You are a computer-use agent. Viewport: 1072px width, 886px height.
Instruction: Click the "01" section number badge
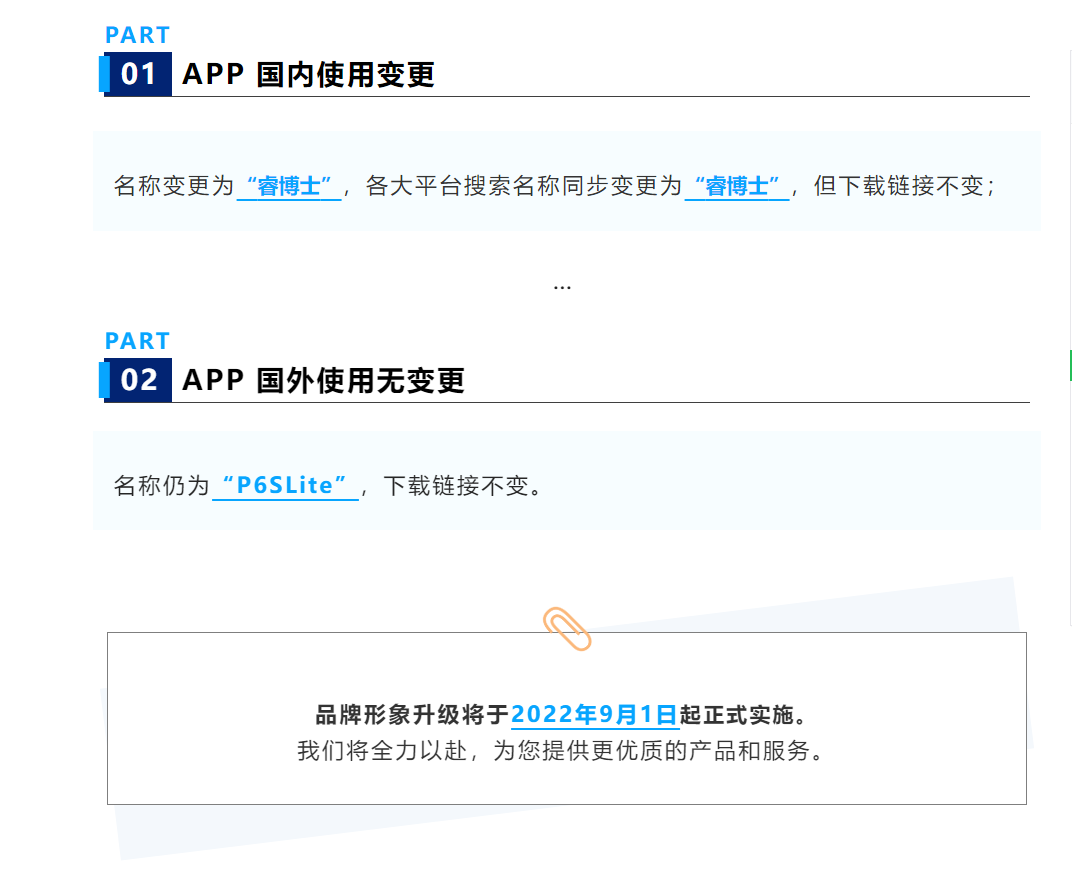pyautogui.click(x=138, y=74)
